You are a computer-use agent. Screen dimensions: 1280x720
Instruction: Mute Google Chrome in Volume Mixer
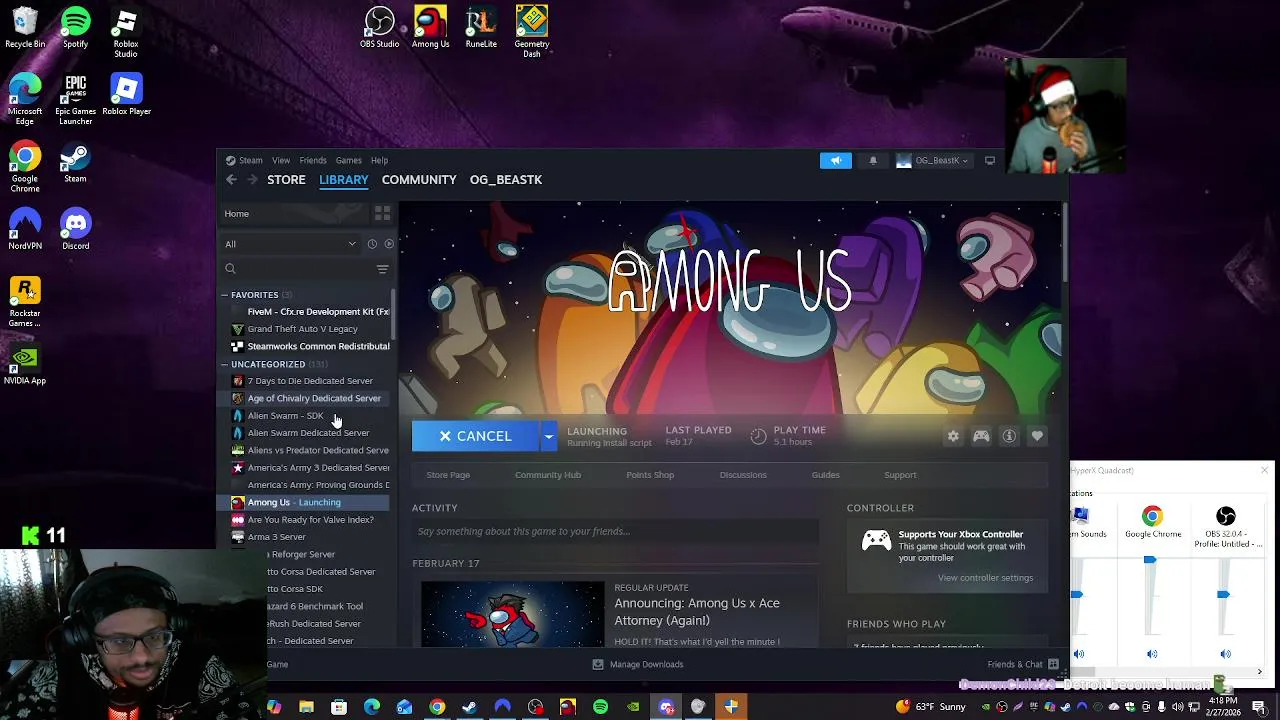pos(1152,654)
